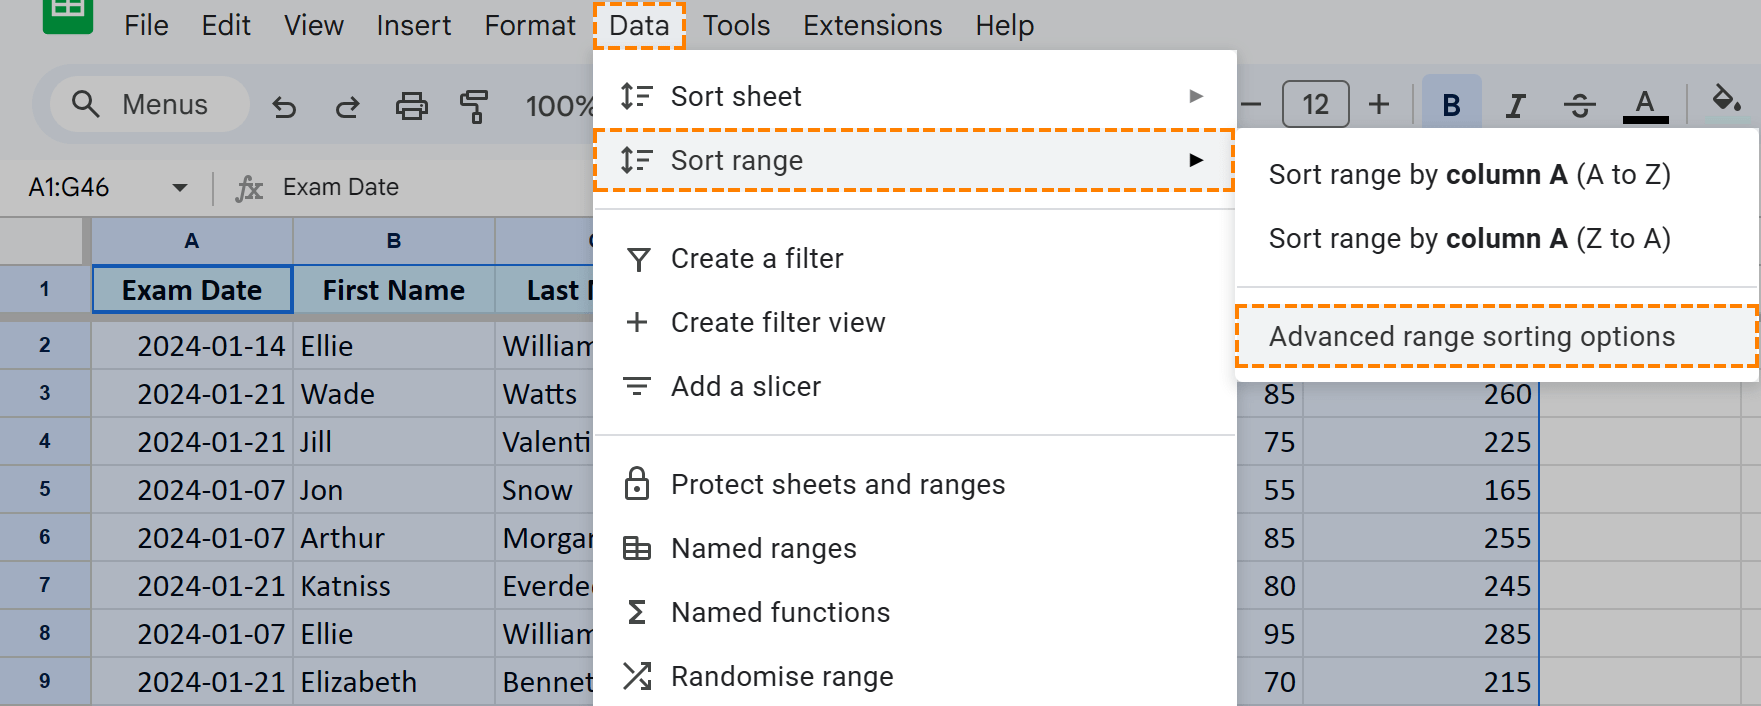
Task: Click the Sort sheet icon
Action: click(636, 96)
